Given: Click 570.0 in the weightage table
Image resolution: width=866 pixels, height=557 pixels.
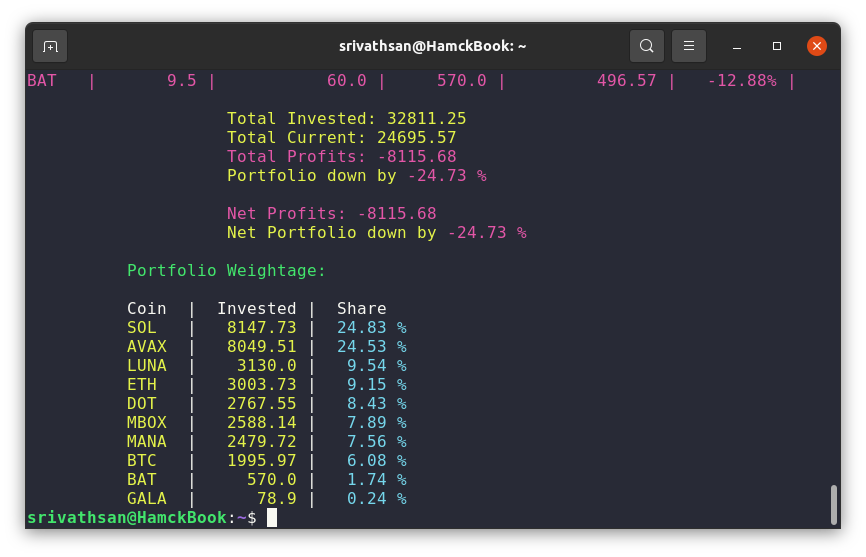Looking at the screenshot, I should pos(271,480).
